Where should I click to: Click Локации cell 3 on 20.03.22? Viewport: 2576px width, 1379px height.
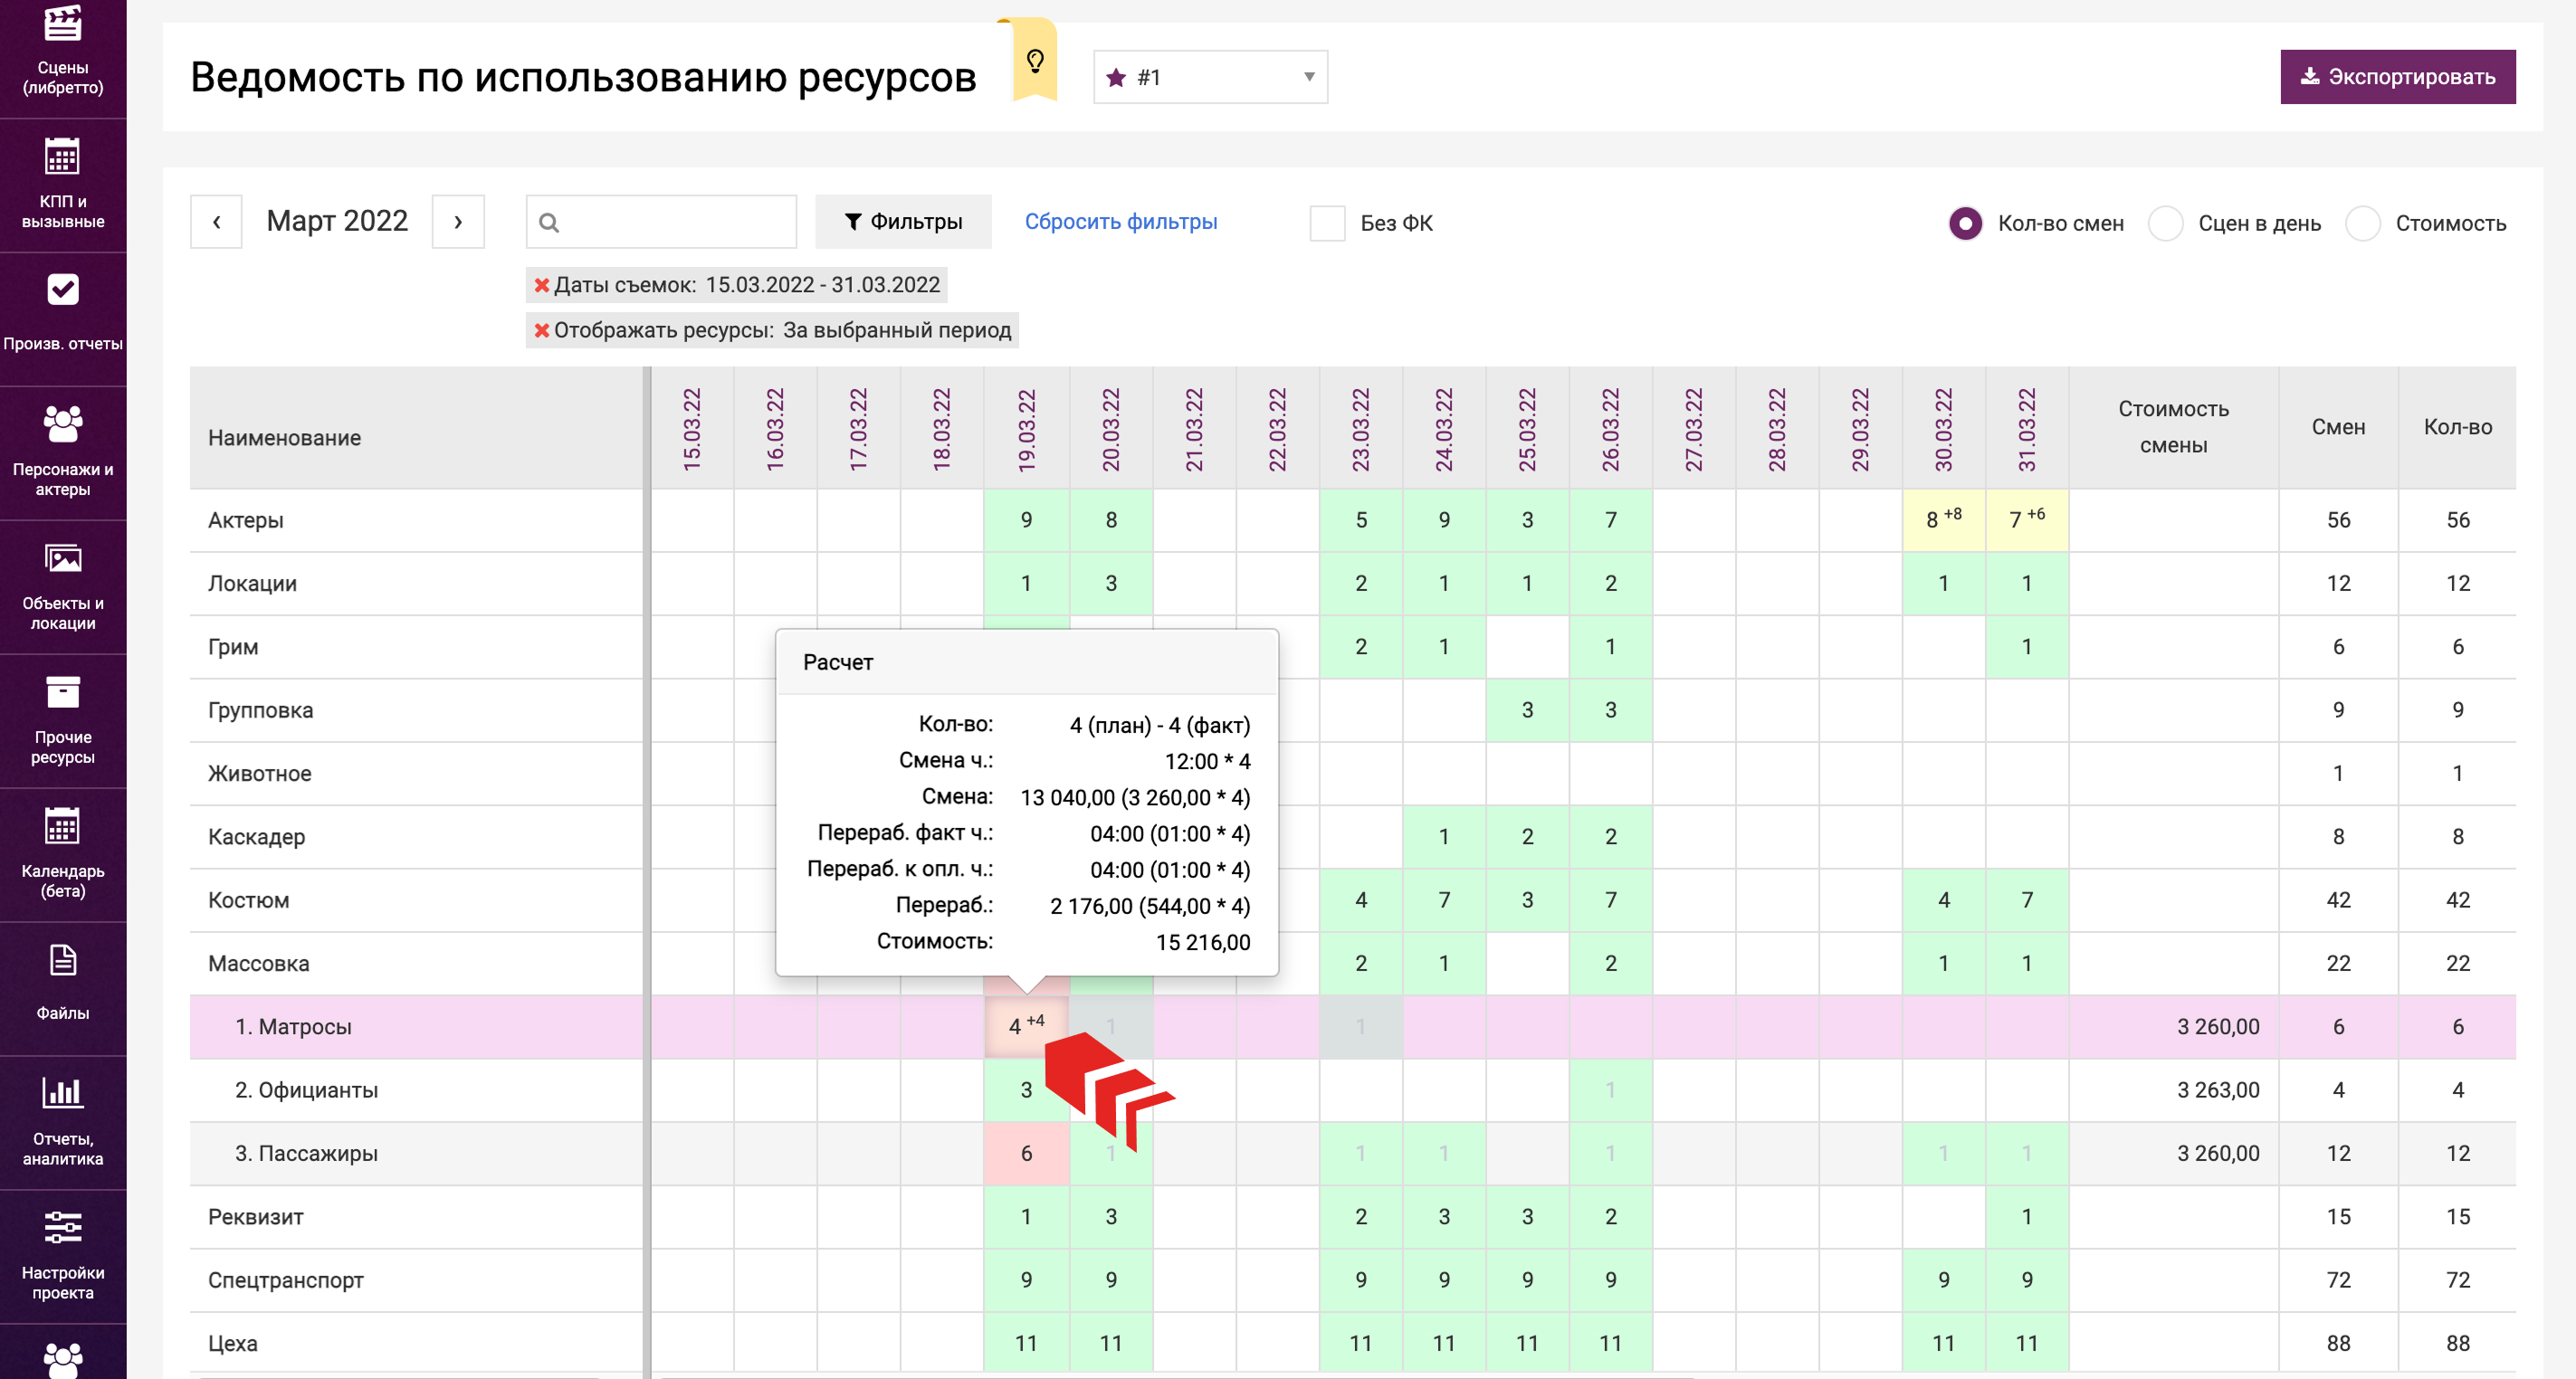point(1110,583)
